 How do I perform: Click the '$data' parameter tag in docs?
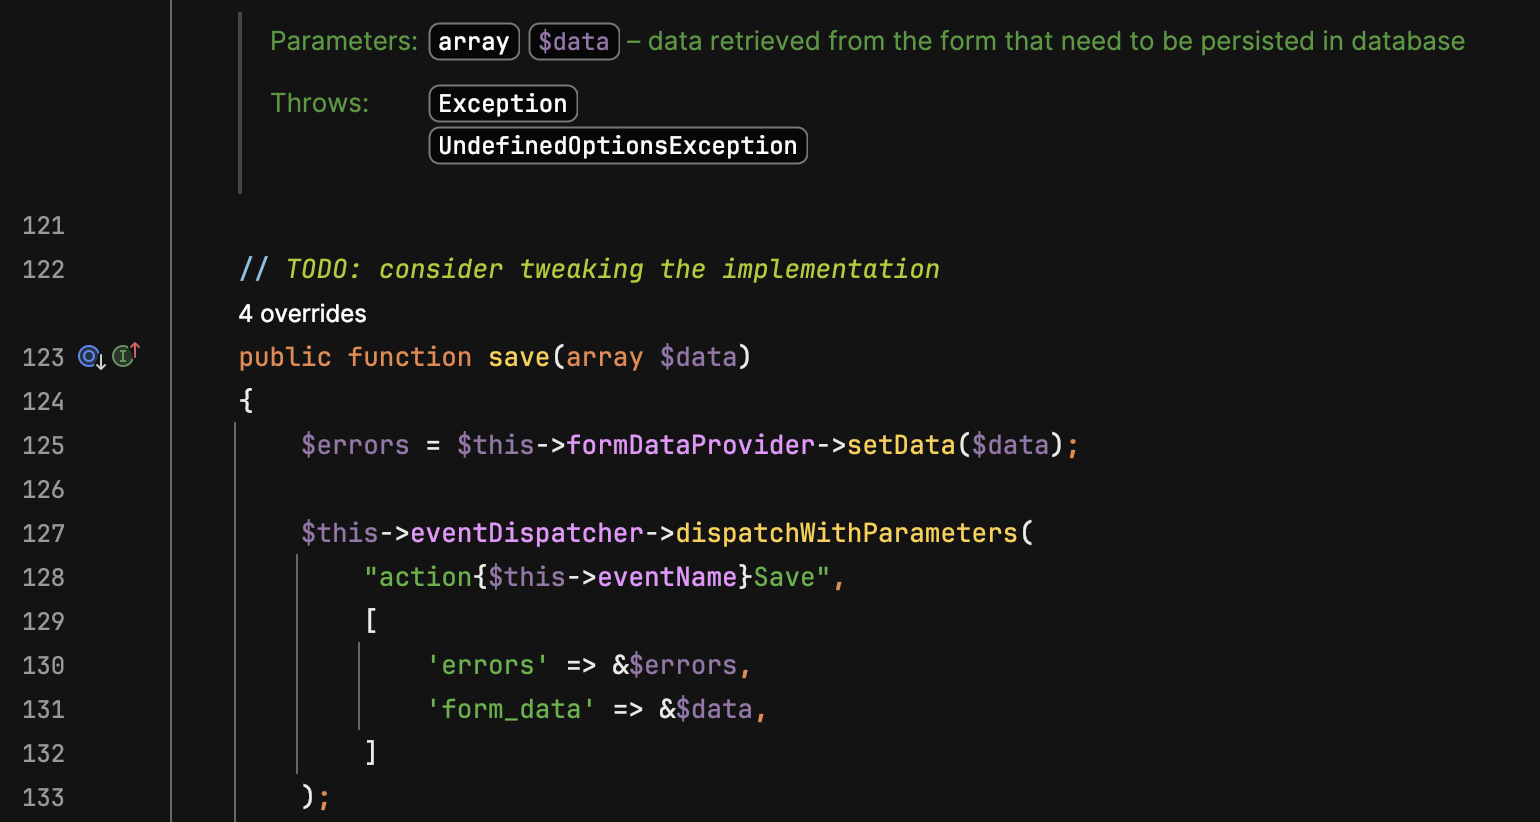tap(574, 42)
